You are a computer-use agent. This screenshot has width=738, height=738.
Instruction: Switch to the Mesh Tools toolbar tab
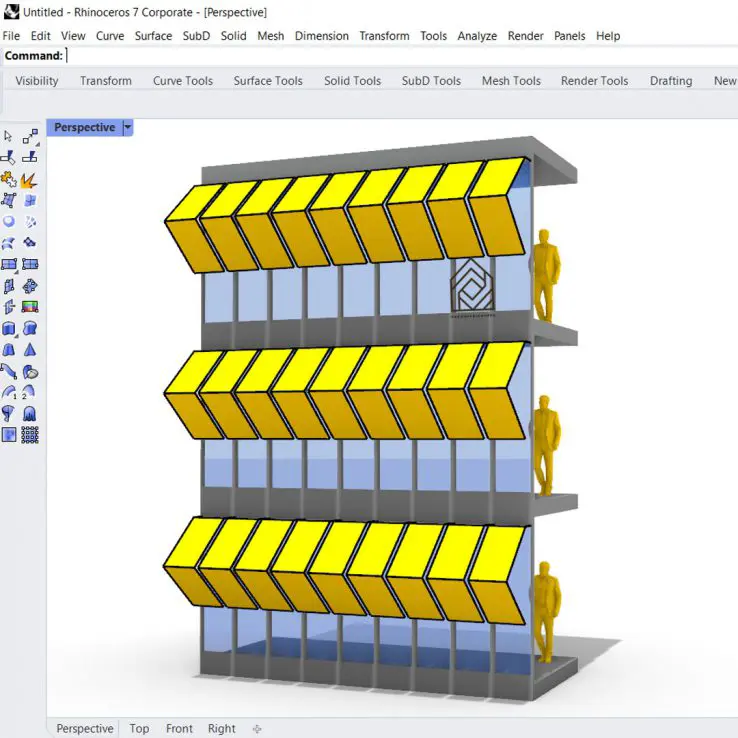(x=511, y=81)
